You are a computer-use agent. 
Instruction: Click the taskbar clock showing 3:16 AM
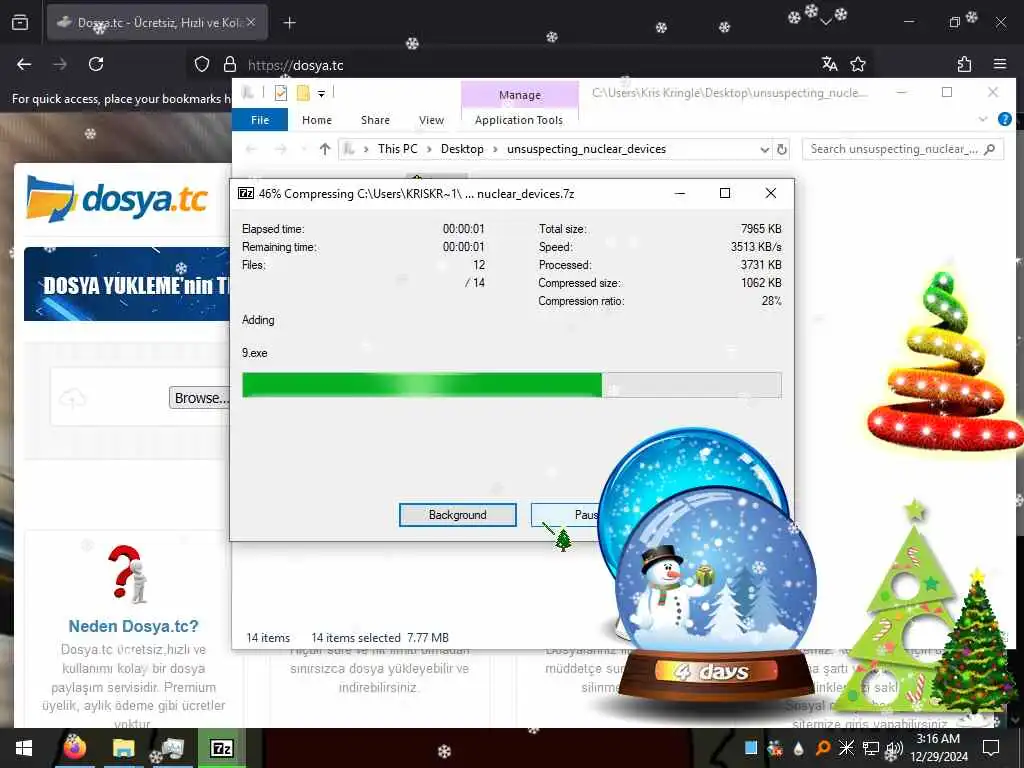(938, 748)
